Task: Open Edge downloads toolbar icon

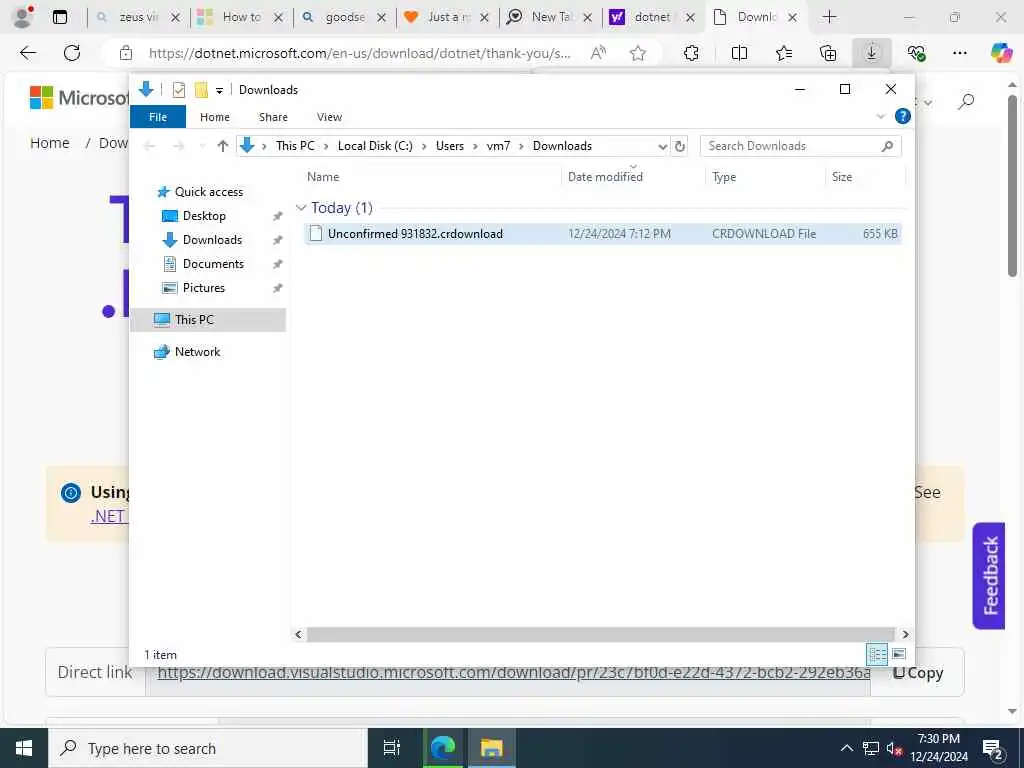Action: click(872, 53)
